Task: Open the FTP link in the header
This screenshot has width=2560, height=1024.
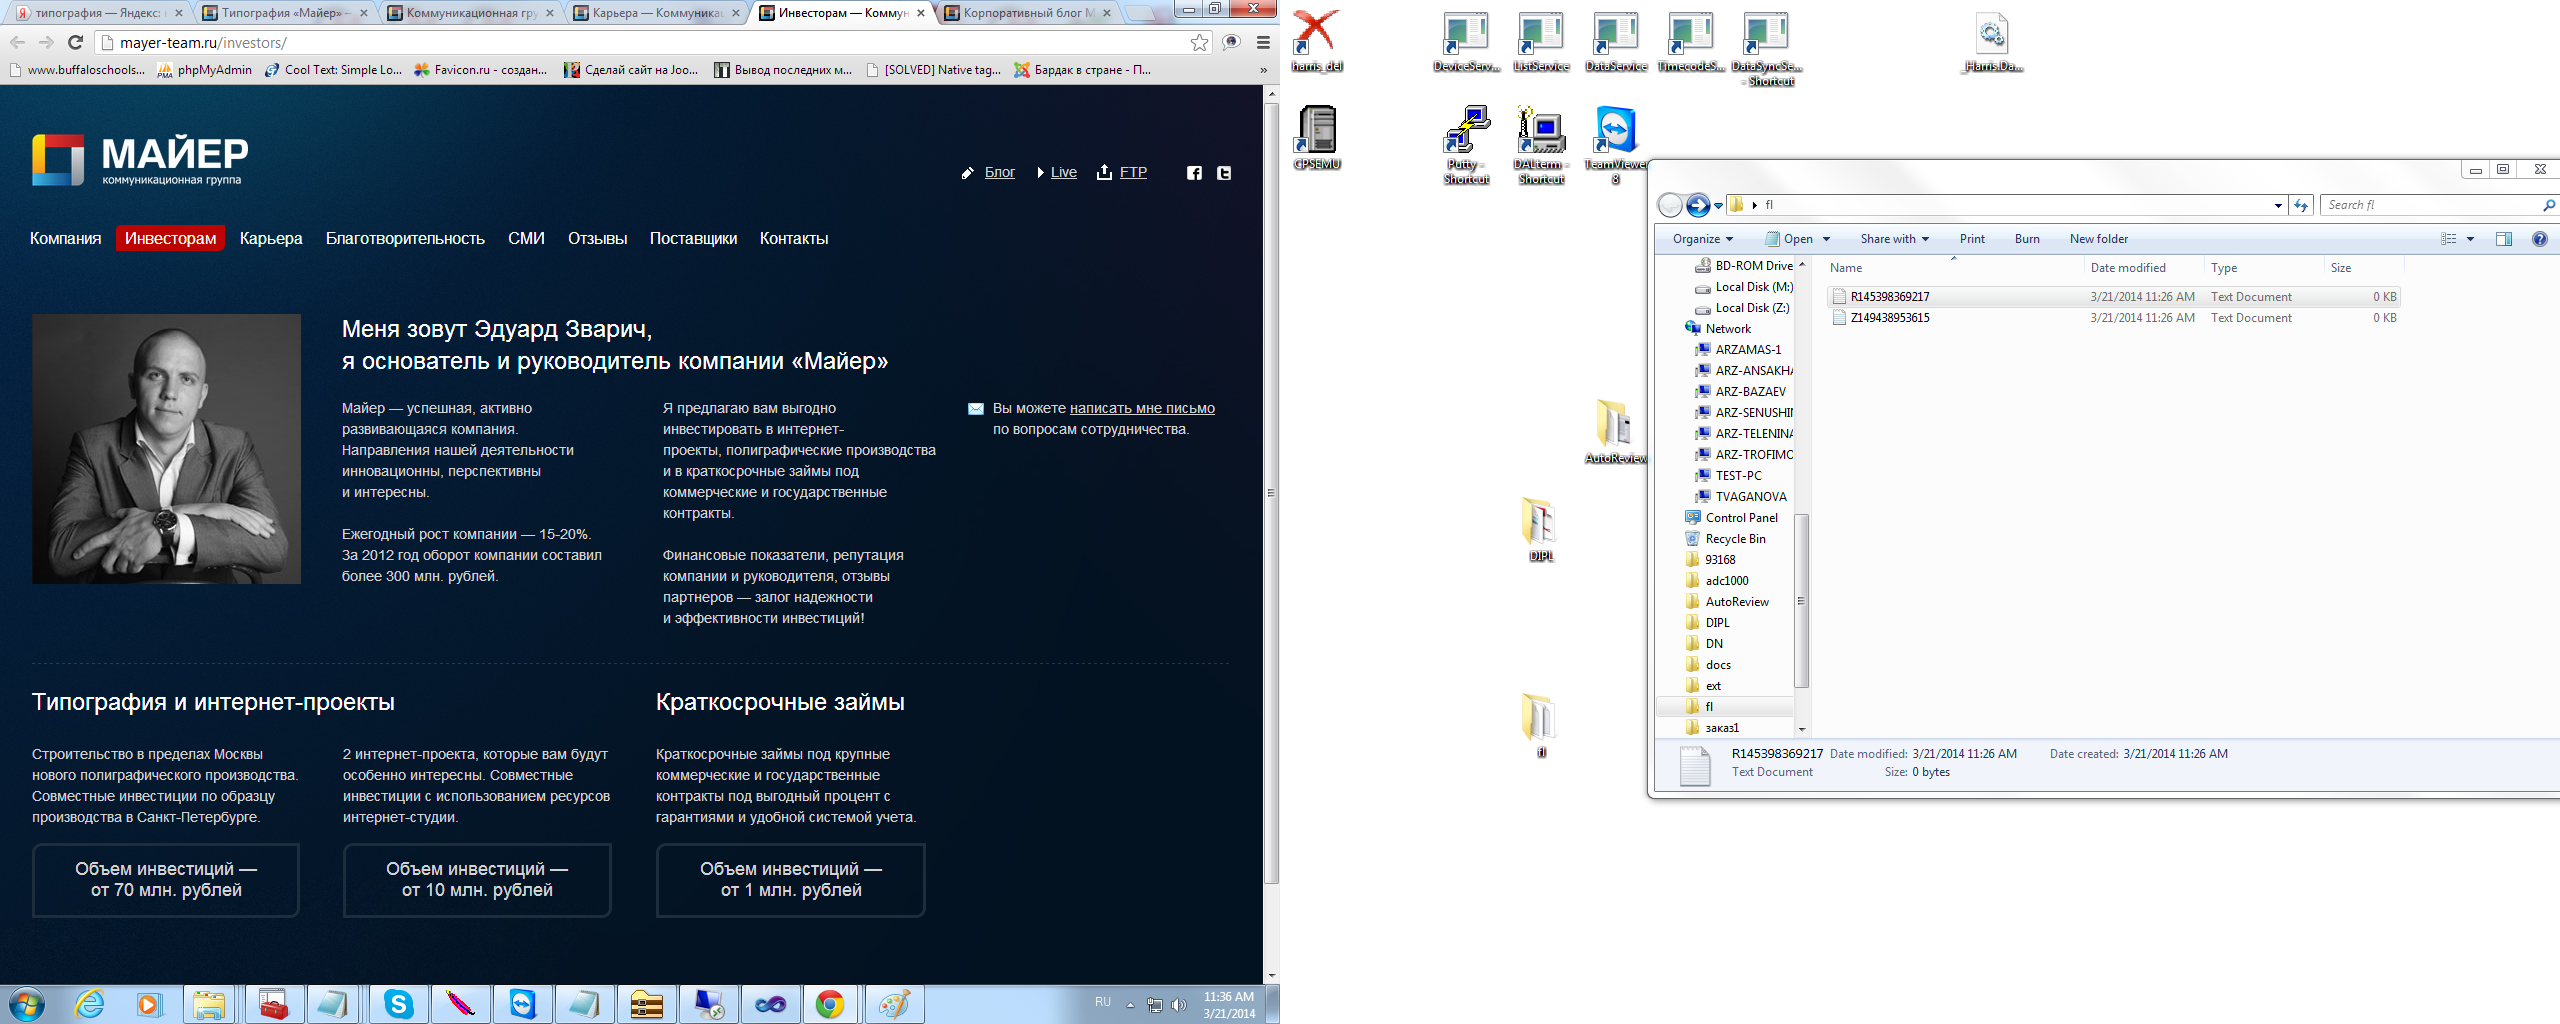Action: pos(1133,172)
